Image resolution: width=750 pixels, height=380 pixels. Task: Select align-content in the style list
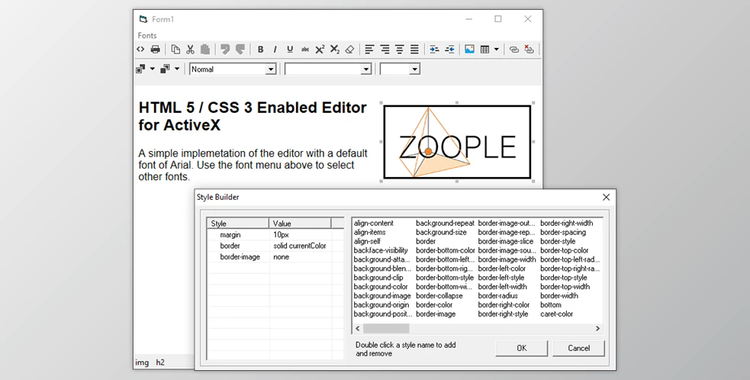374,223
